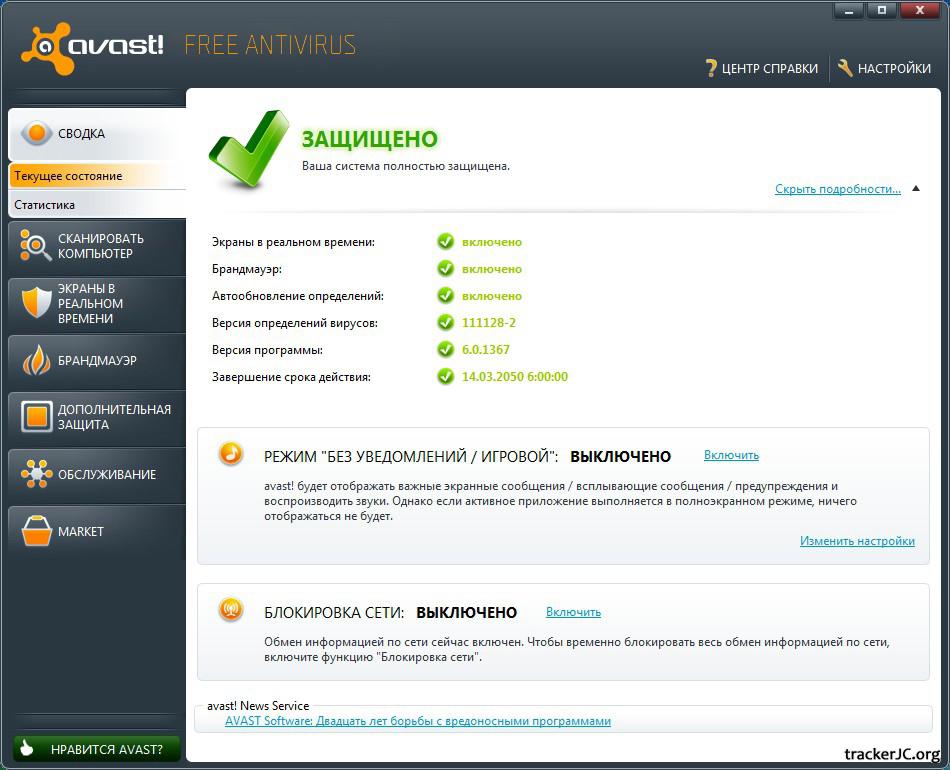
Task: Click the question mark Help Center icon
Action: point(711,68)
